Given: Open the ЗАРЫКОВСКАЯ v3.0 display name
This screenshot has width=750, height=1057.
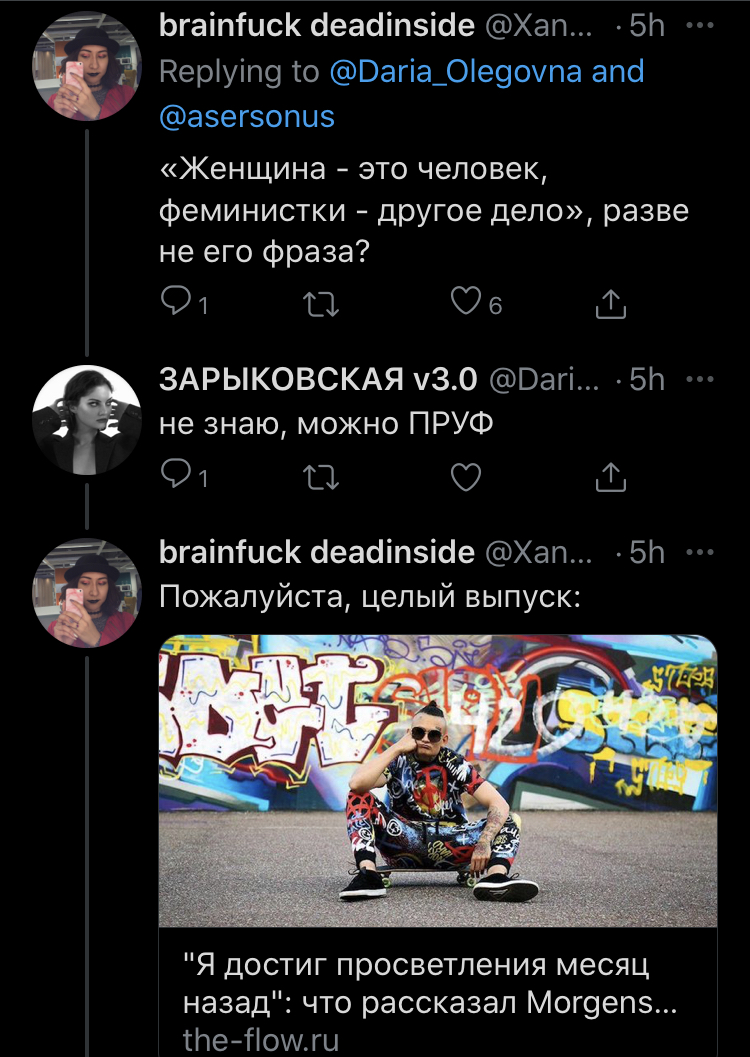Looking at the screenshot, I should coord(318,380).
